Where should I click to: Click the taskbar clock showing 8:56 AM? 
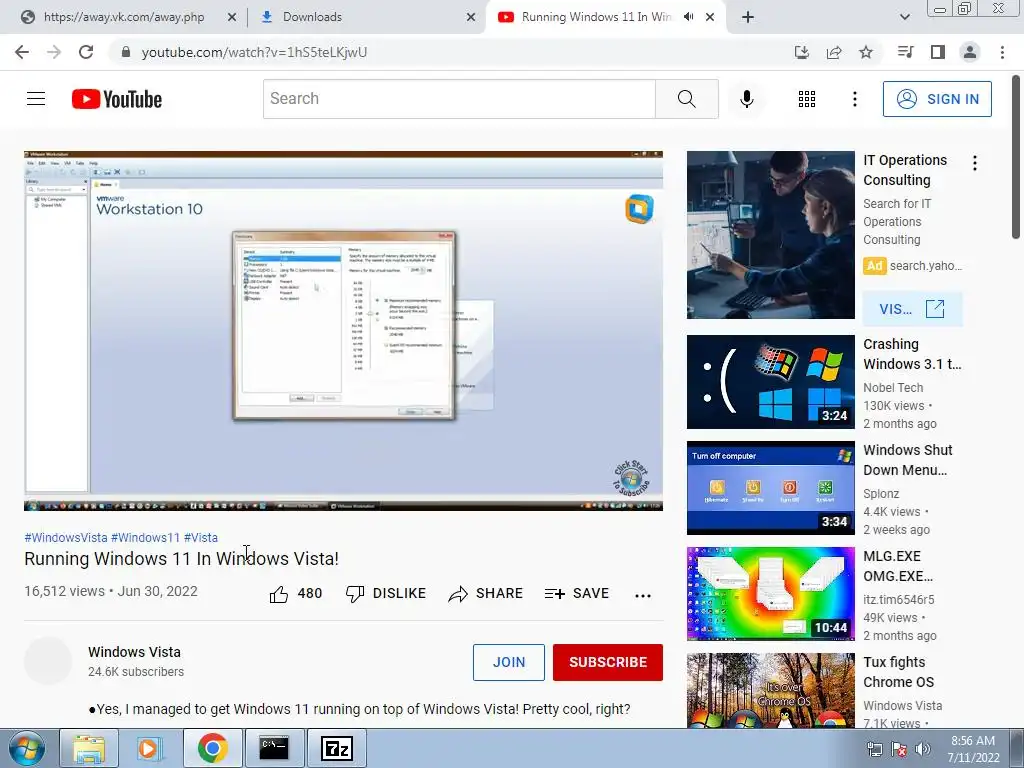click(973, 749)
